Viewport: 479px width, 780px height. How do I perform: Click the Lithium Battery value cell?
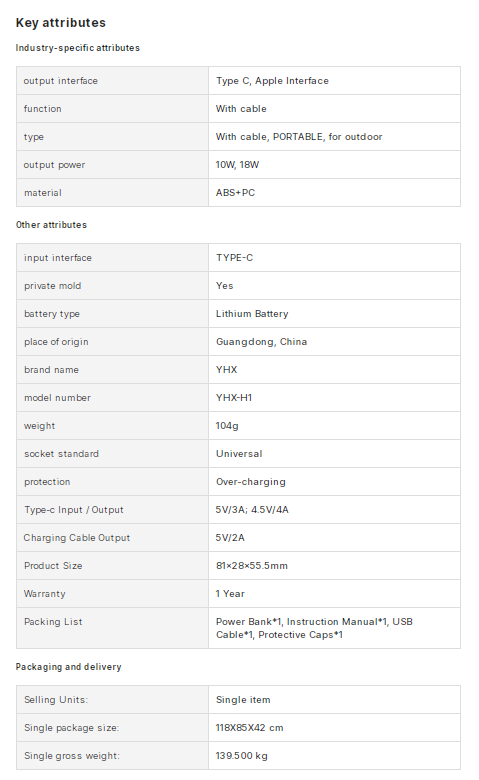pos(334,313)
